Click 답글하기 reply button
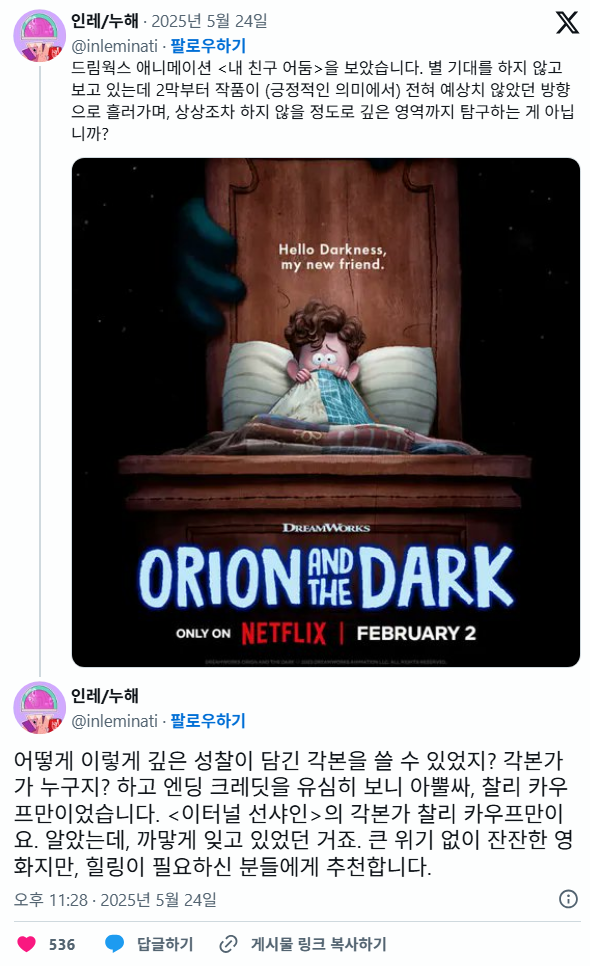590x966 pixels. coord(164,944)
